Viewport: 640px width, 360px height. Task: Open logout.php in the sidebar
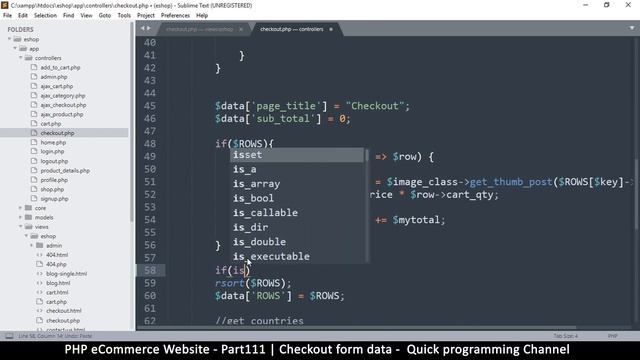click(x=54, y=161)
